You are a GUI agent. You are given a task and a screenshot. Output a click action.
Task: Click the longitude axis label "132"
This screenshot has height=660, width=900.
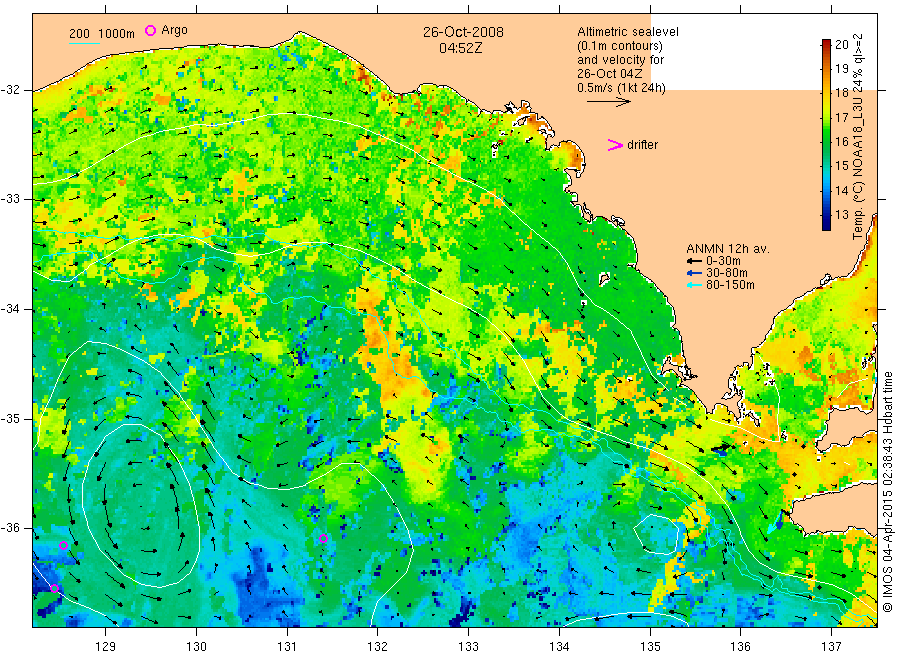tap(378, 647)
